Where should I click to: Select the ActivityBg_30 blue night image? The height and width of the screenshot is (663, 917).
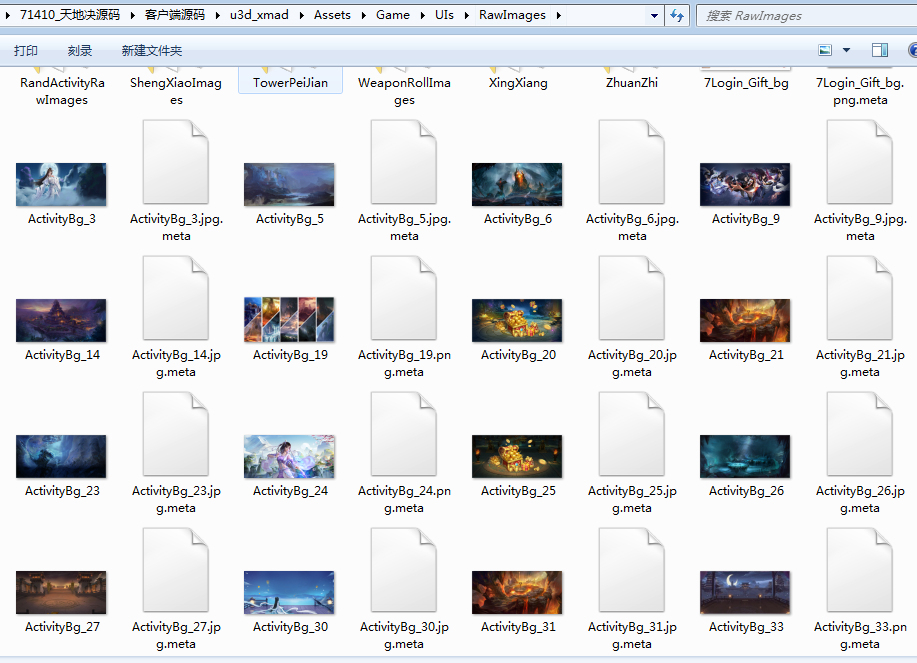289,592
